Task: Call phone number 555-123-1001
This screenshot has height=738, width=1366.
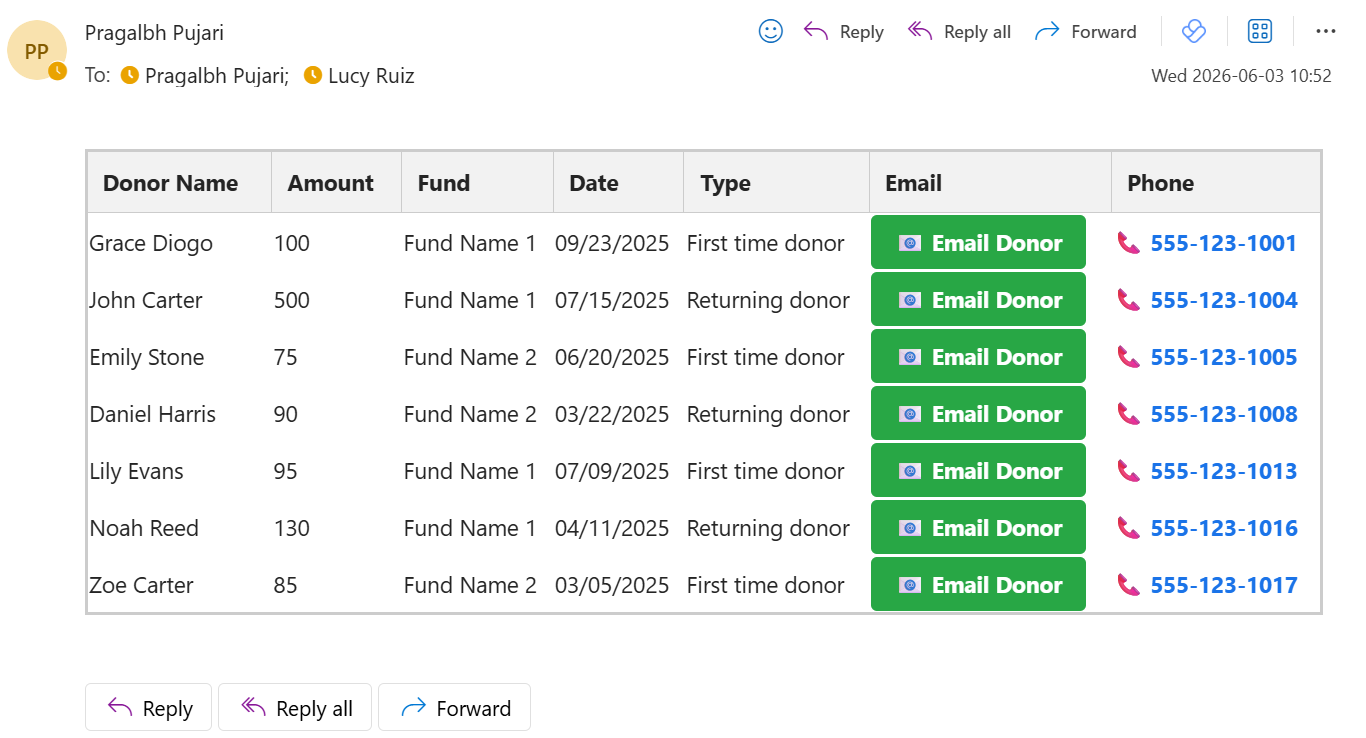Action: 1223,243
